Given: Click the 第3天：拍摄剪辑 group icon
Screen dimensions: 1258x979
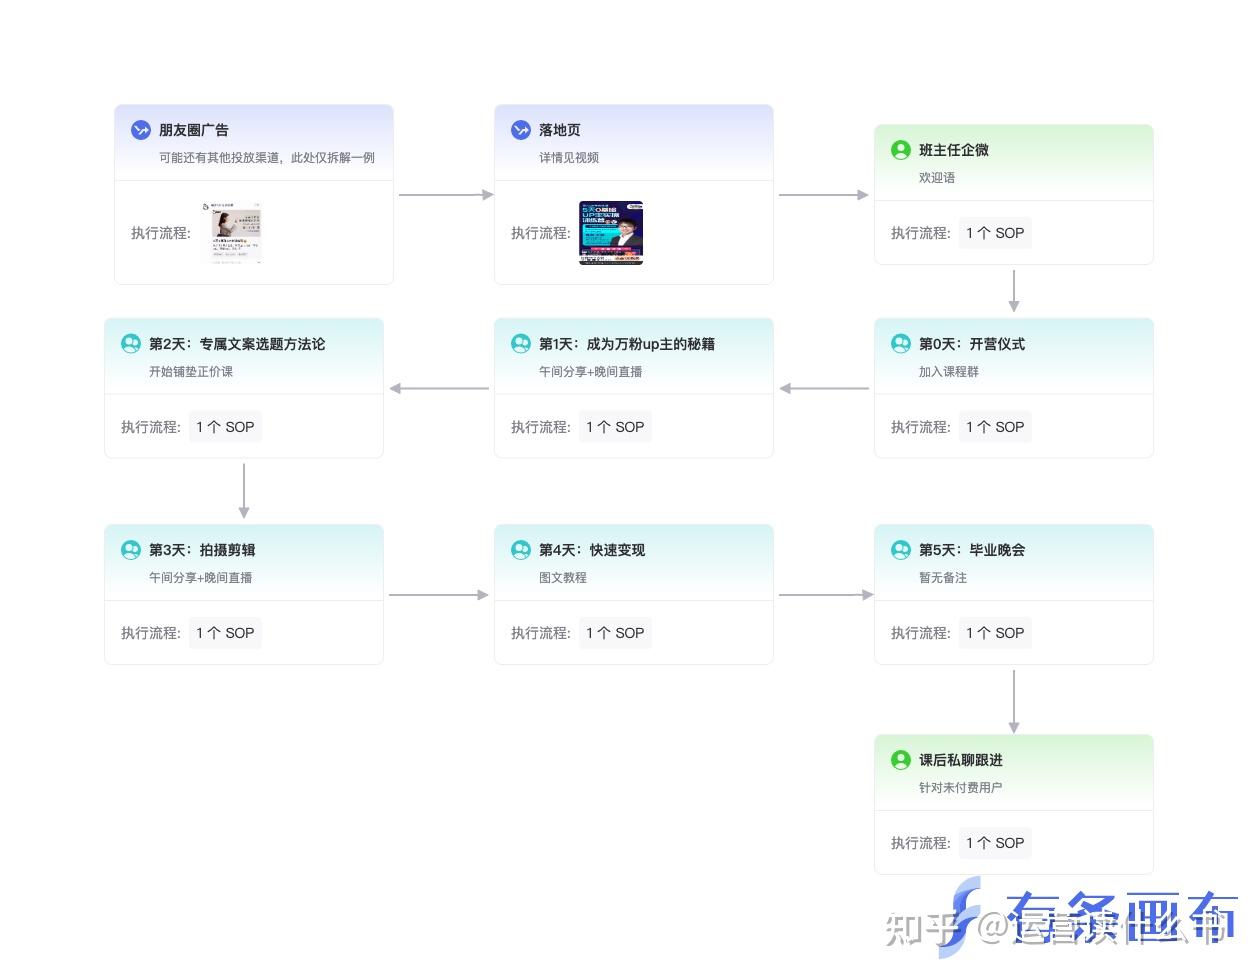Looking at the screenshot, I should point(131,550).
